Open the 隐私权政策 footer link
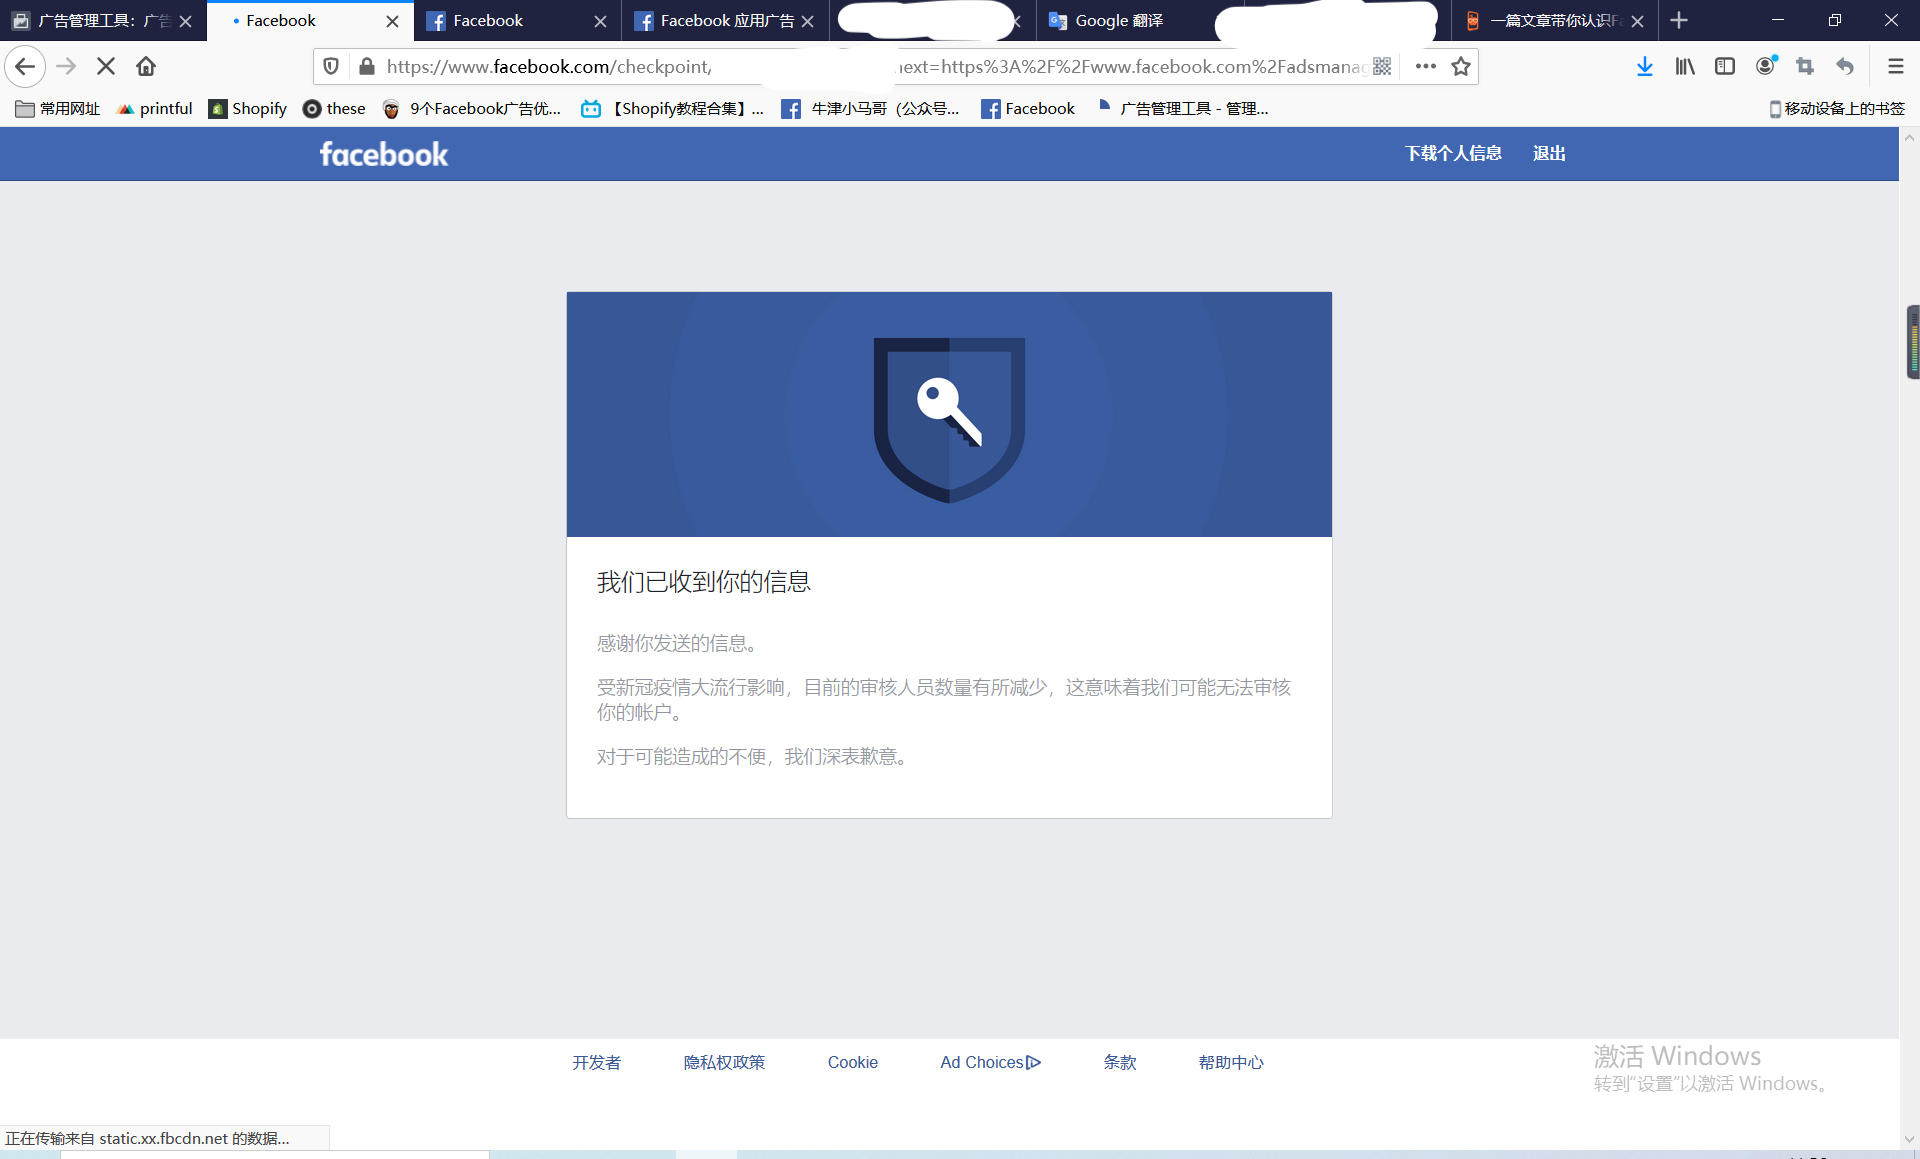The width and height of the screenshot is (1920, 1159). coord(724,1063)
